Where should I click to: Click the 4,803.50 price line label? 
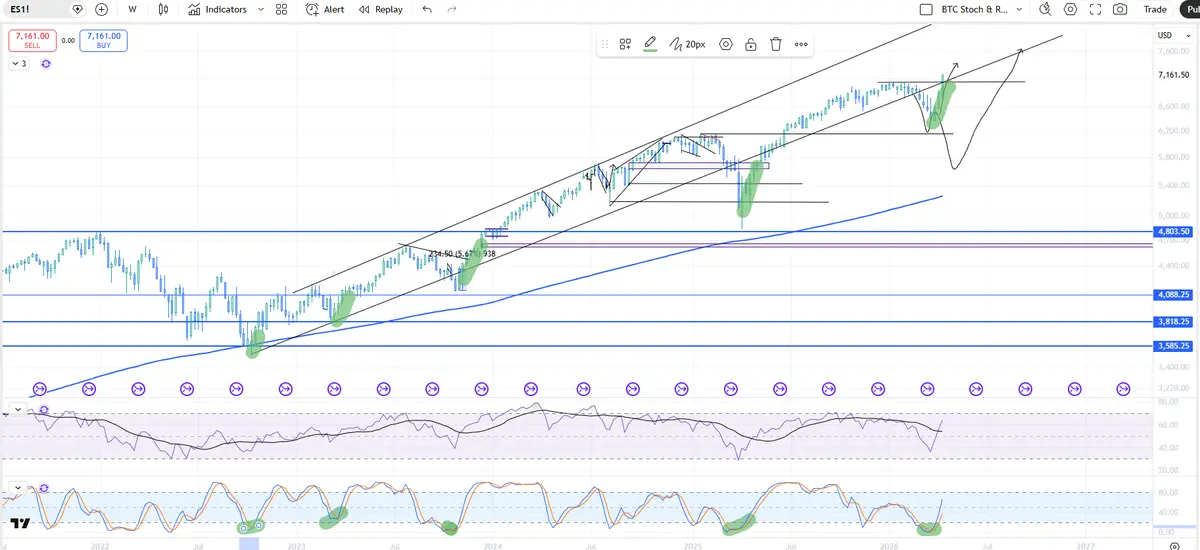[x=1173, y=231]
